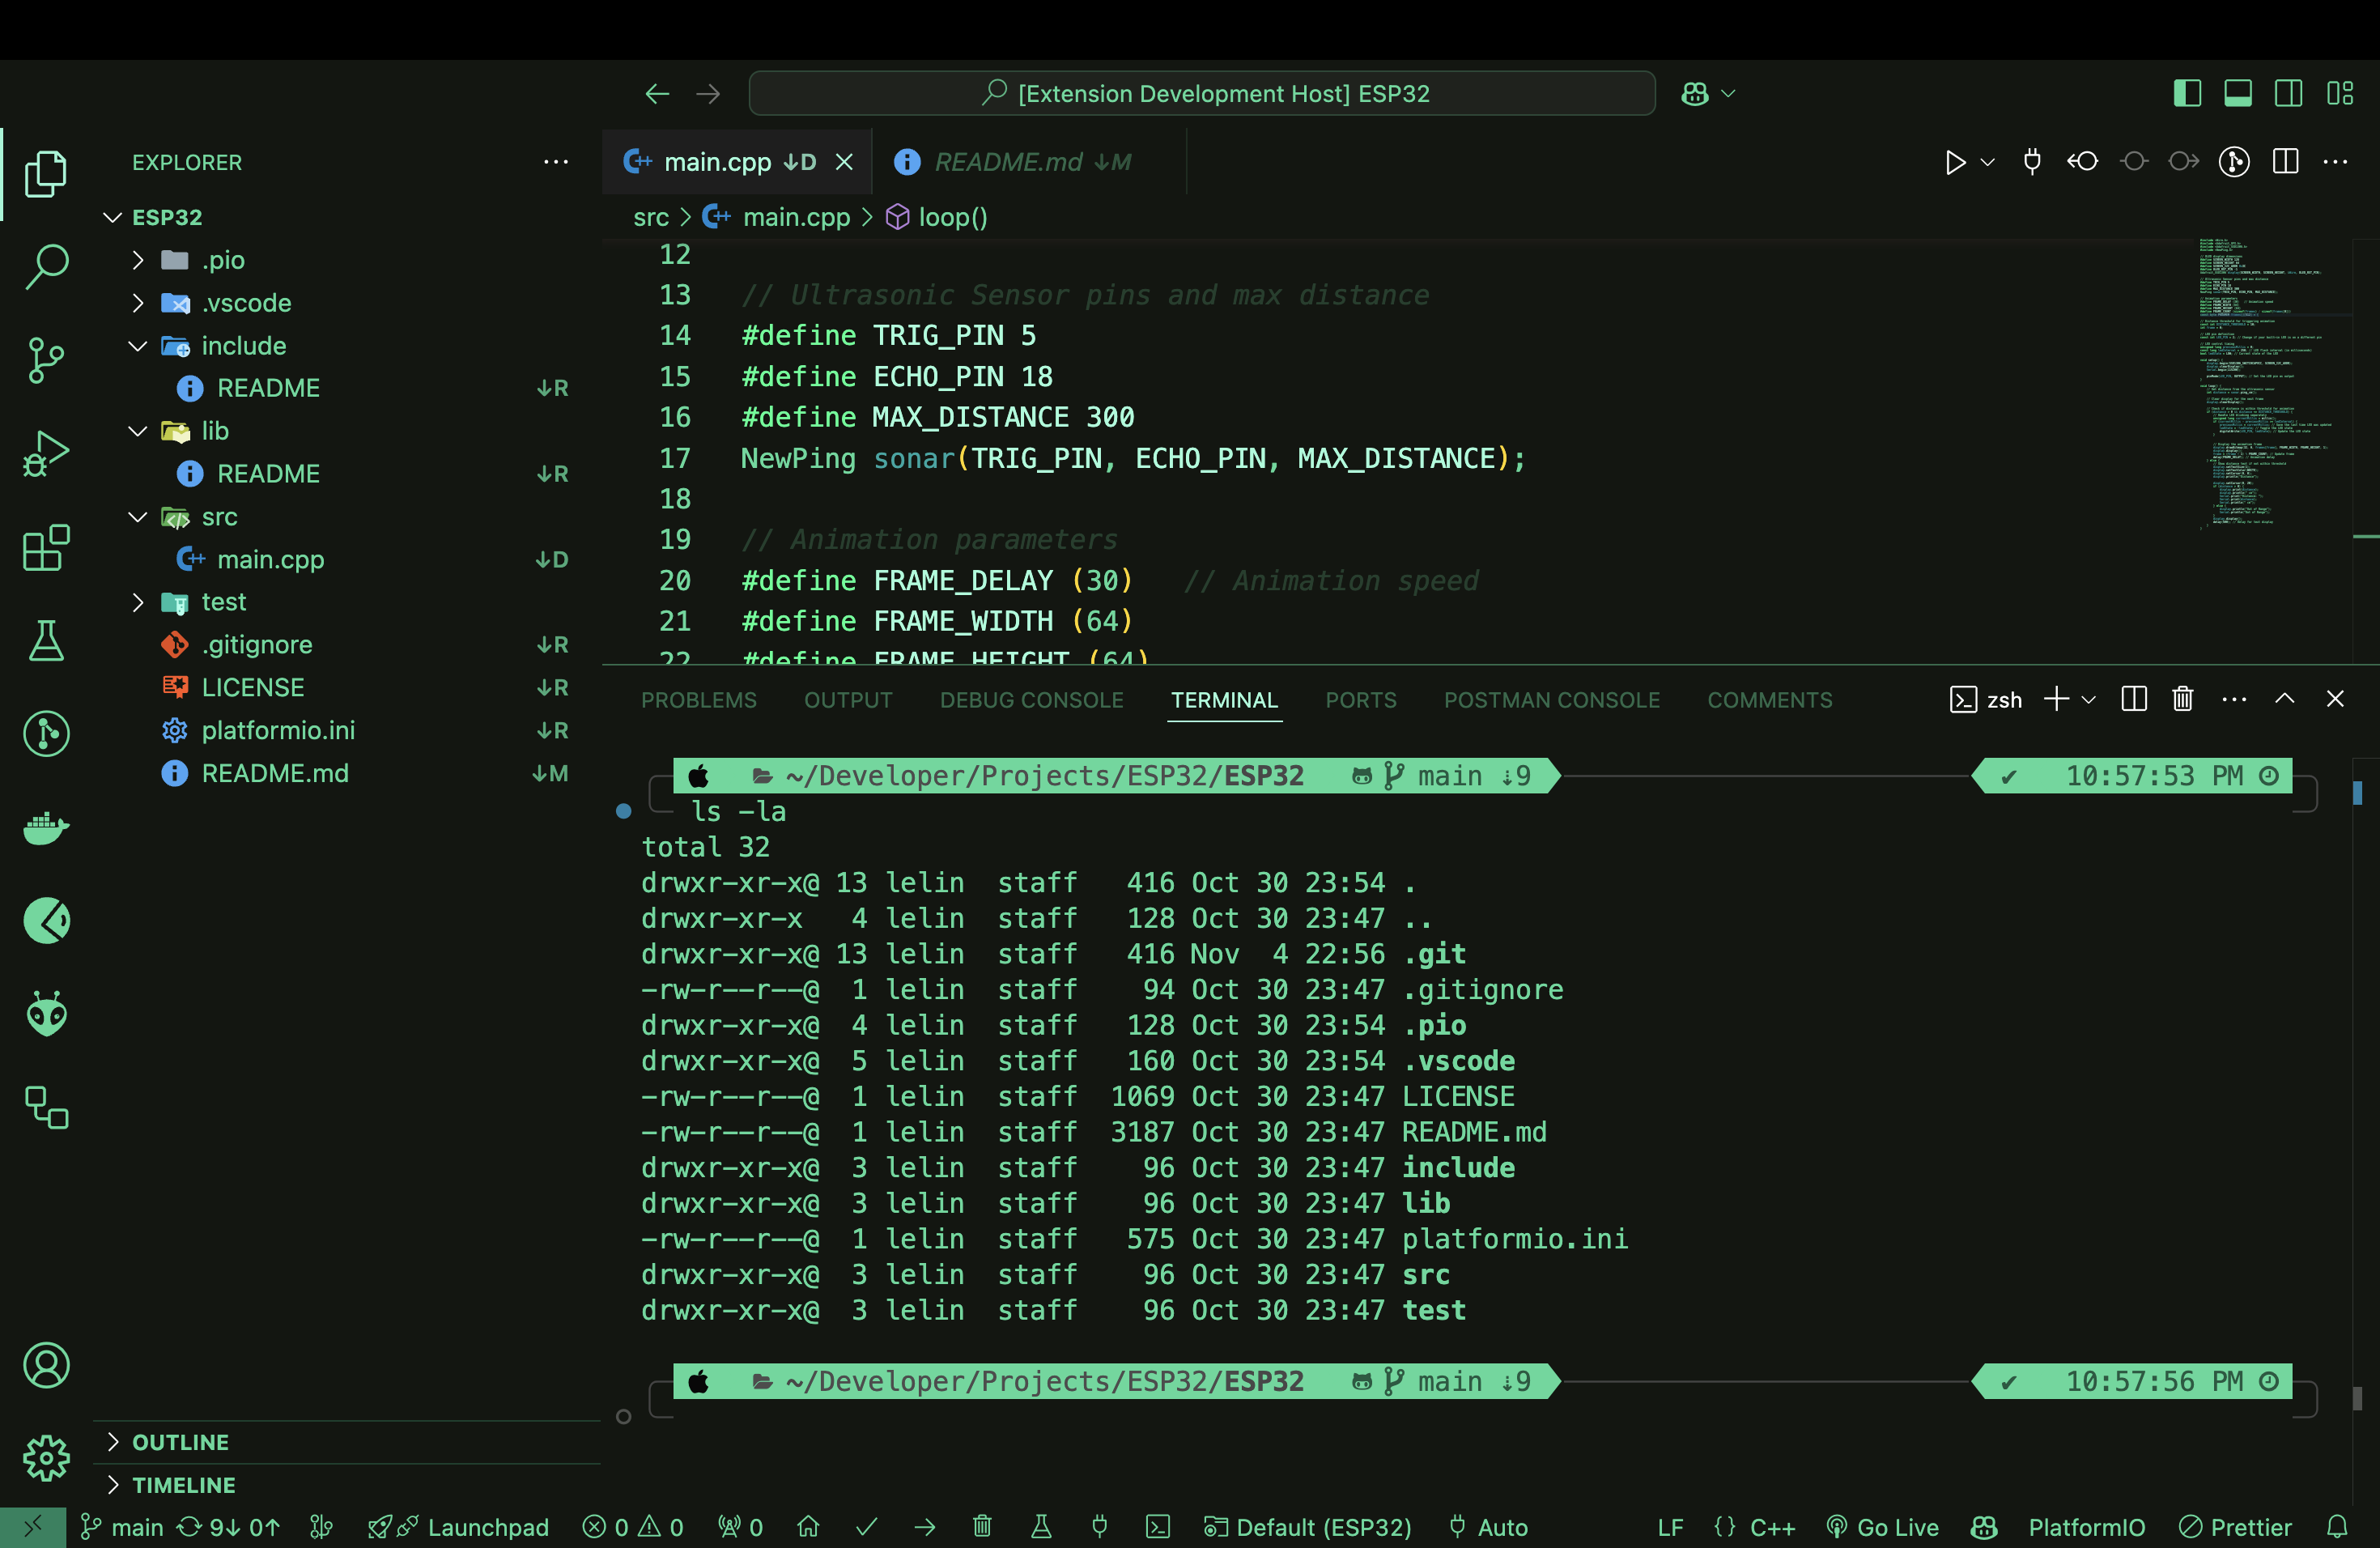The width and height of the screenshot is (2380, 1548).
Task: Click Go Live in the status bar
Action: [1883, 1527]
